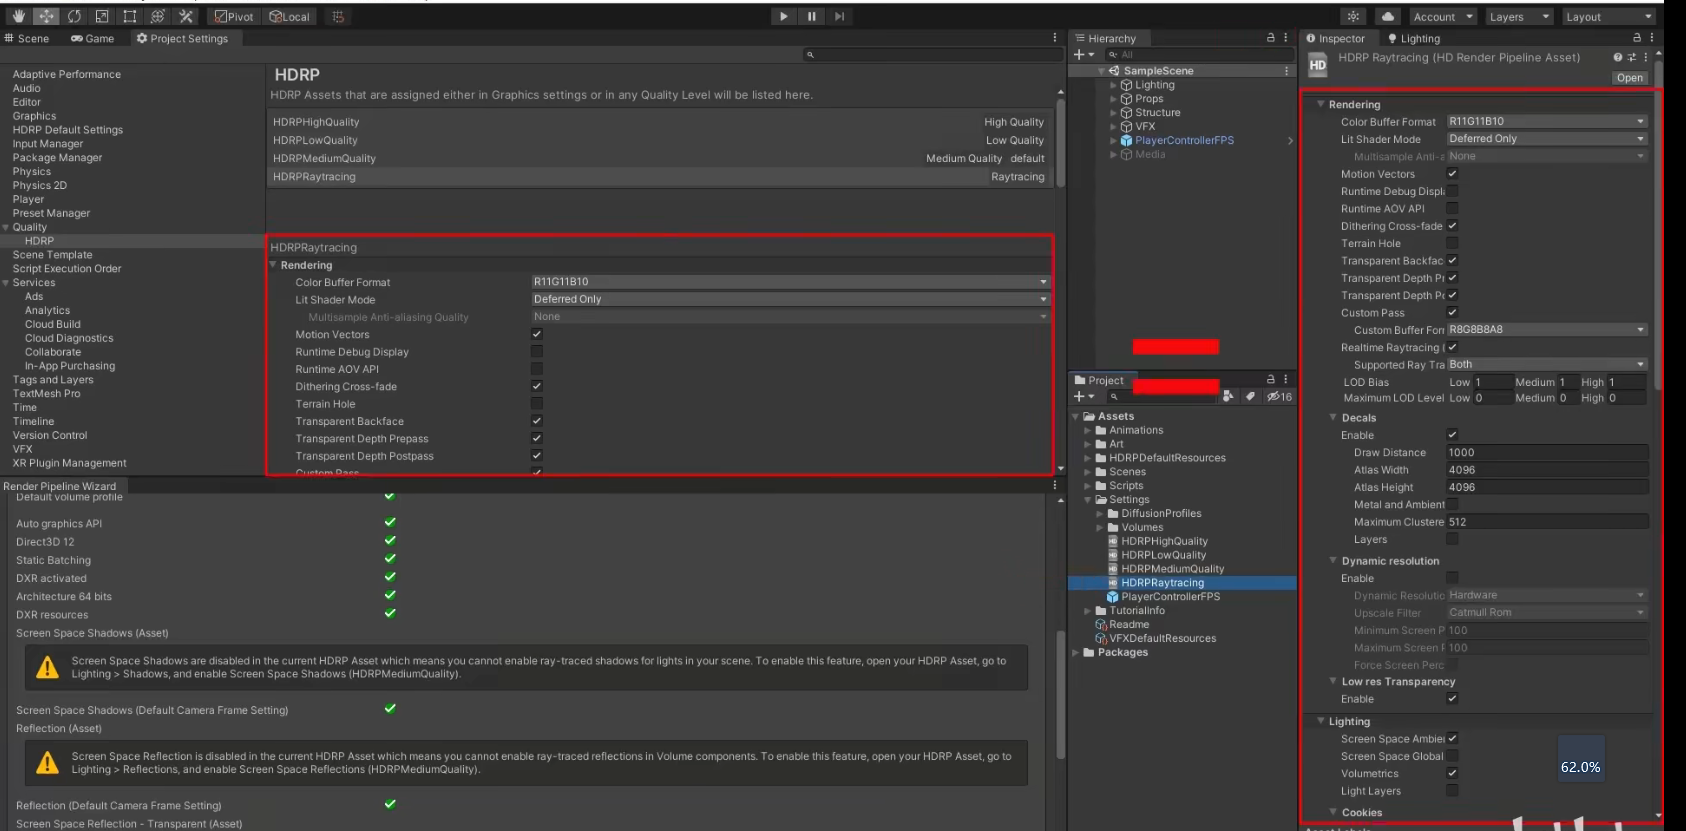Open the Hierarchy panel's three-dot menu

click(1286, 38)
